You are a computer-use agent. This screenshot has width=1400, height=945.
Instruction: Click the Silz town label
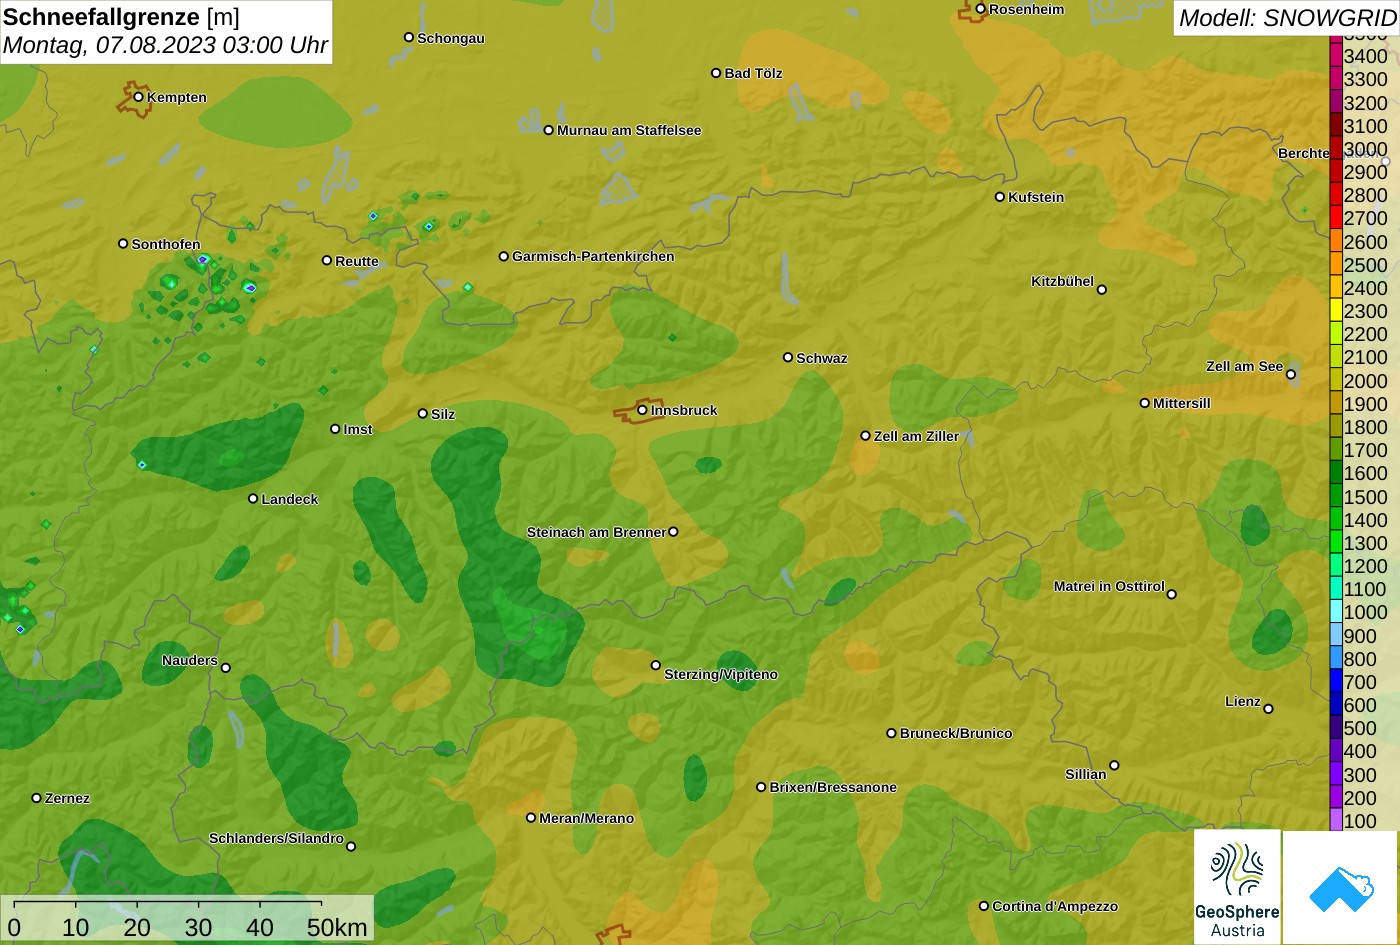pyautogui.click(x=443, y=414)
